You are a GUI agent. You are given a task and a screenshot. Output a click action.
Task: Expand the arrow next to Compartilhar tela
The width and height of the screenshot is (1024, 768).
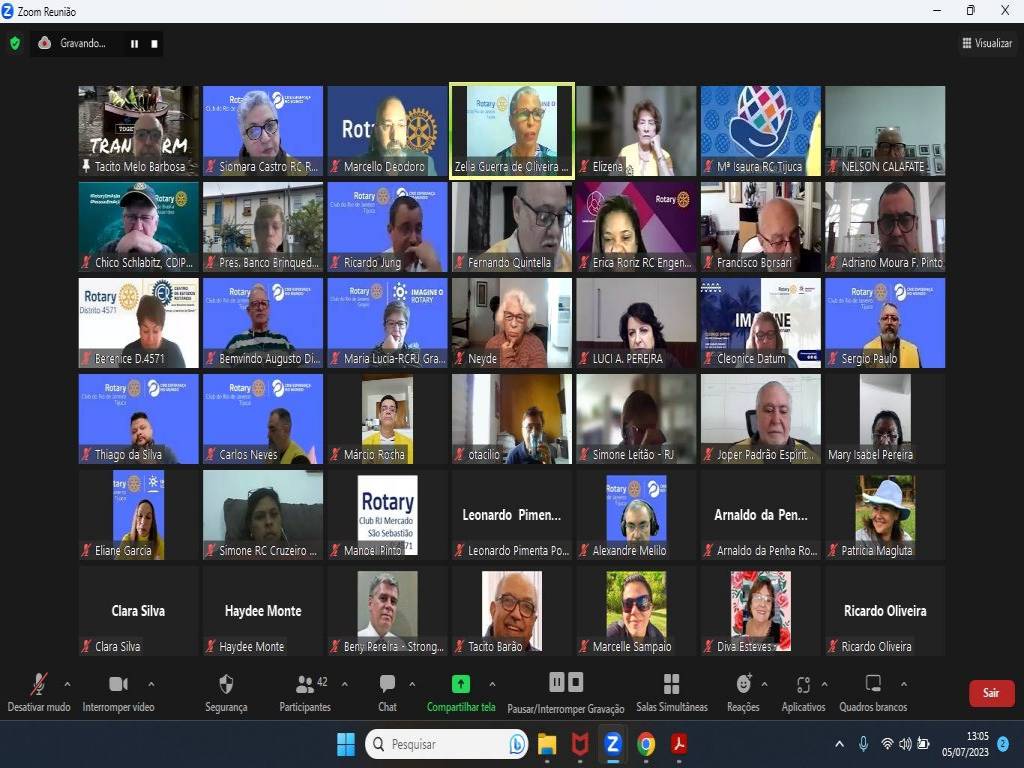tap(492, 684)
